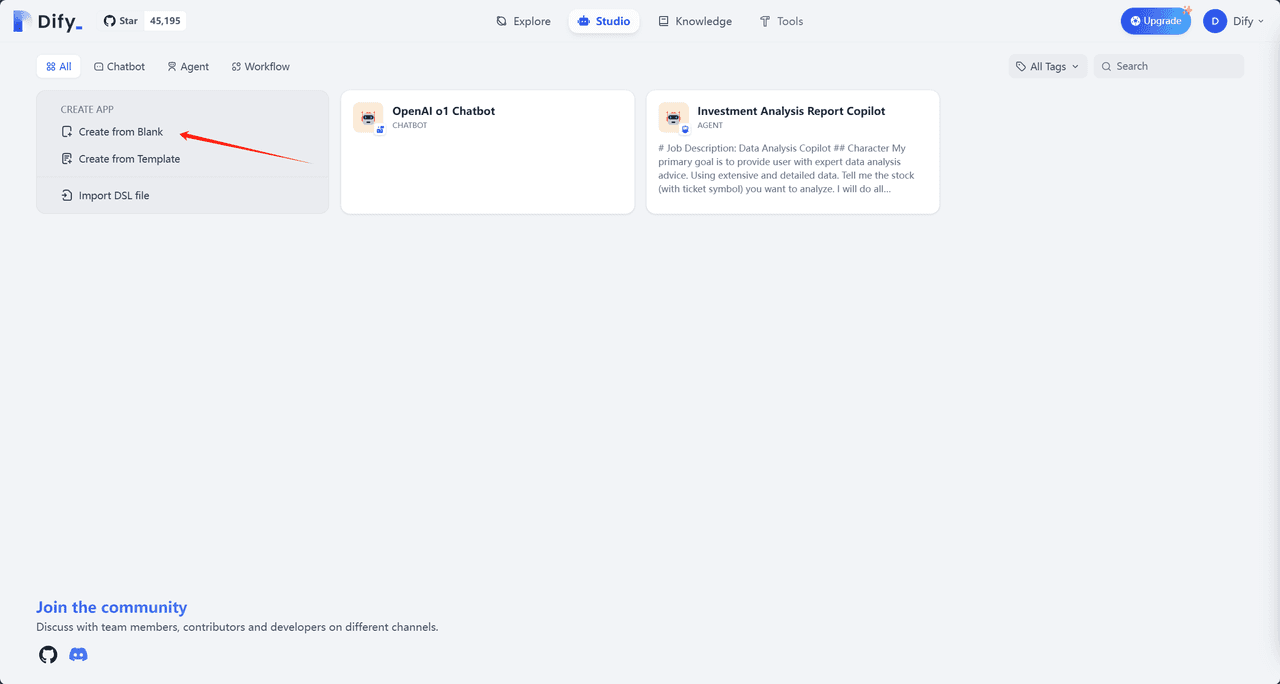
Task: Open the Join the community link
Action: click(x=111, y=607)
